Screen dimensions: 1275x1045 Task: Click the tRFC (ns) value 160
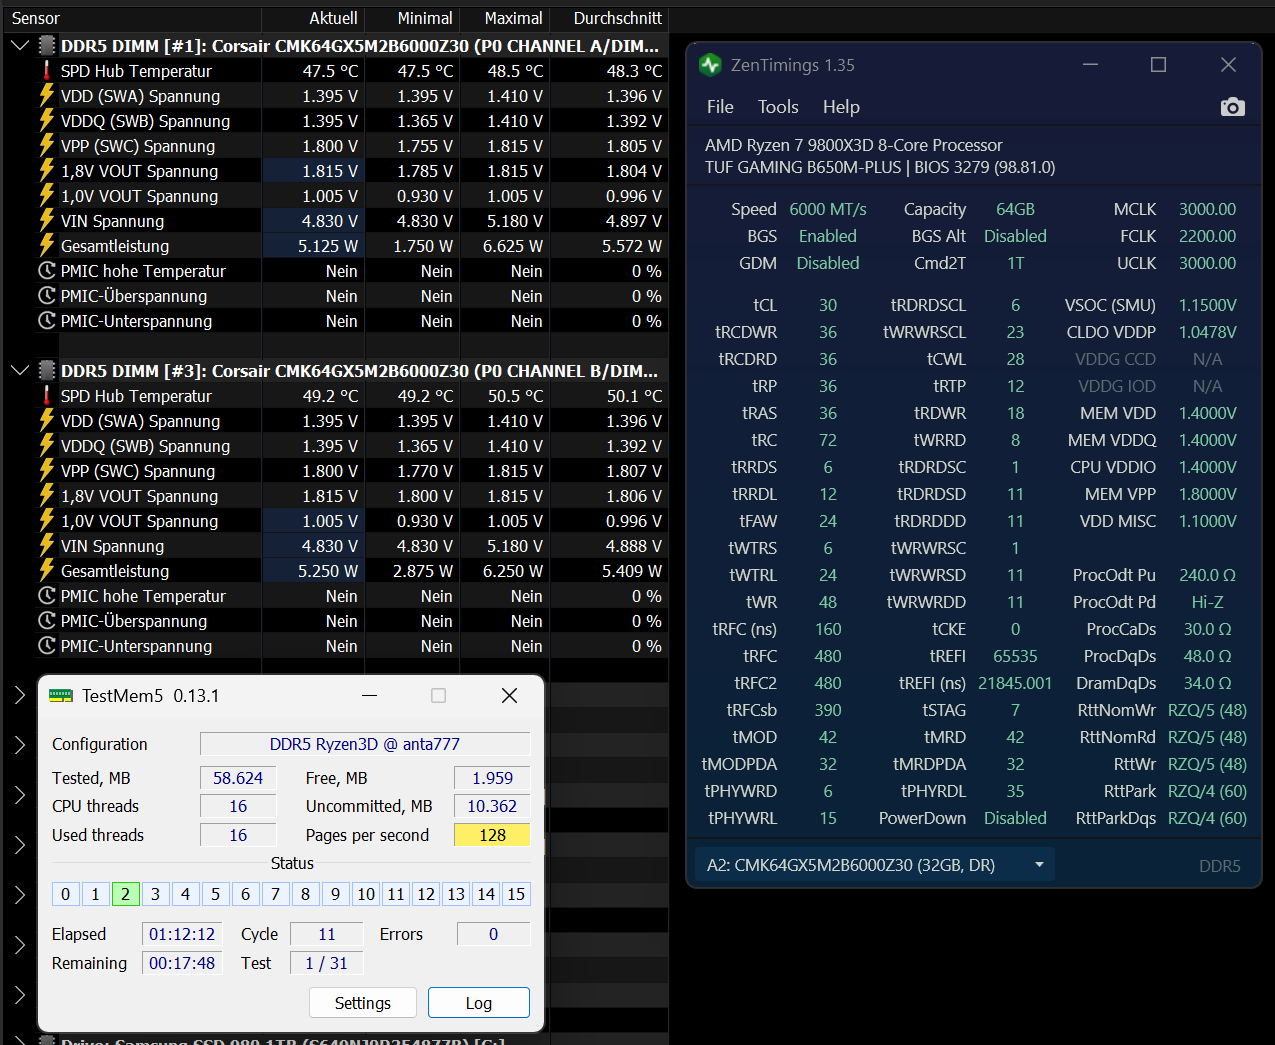pos(828,629)
